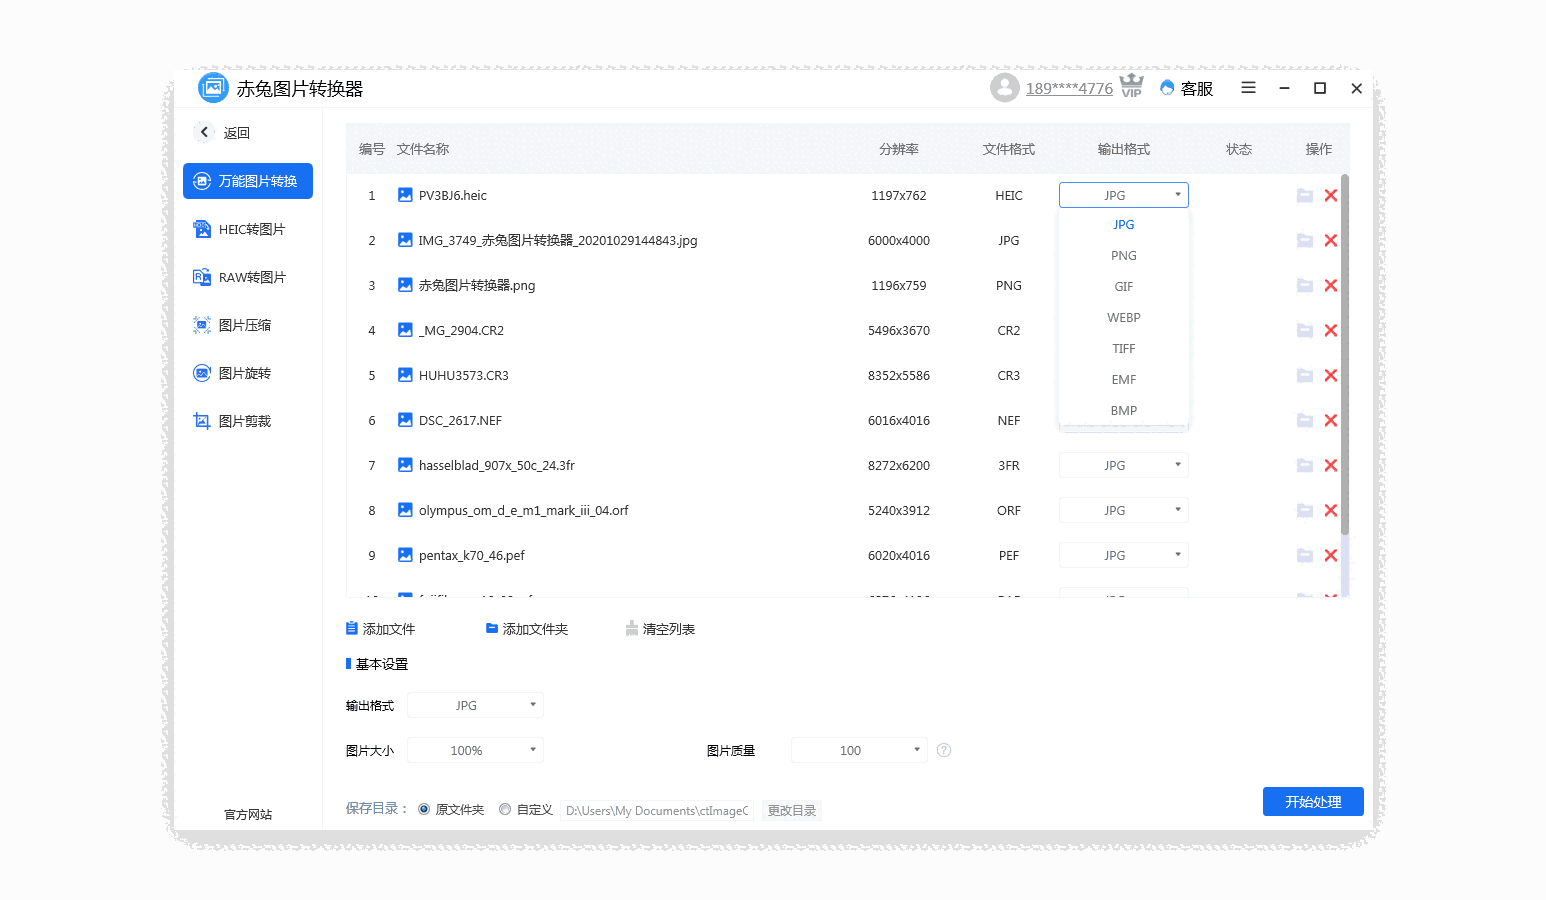The width and height of the screenshot is (1546, 900).
Task: Click 更改目录 to change directory
Action: click(x=791, y=810)
